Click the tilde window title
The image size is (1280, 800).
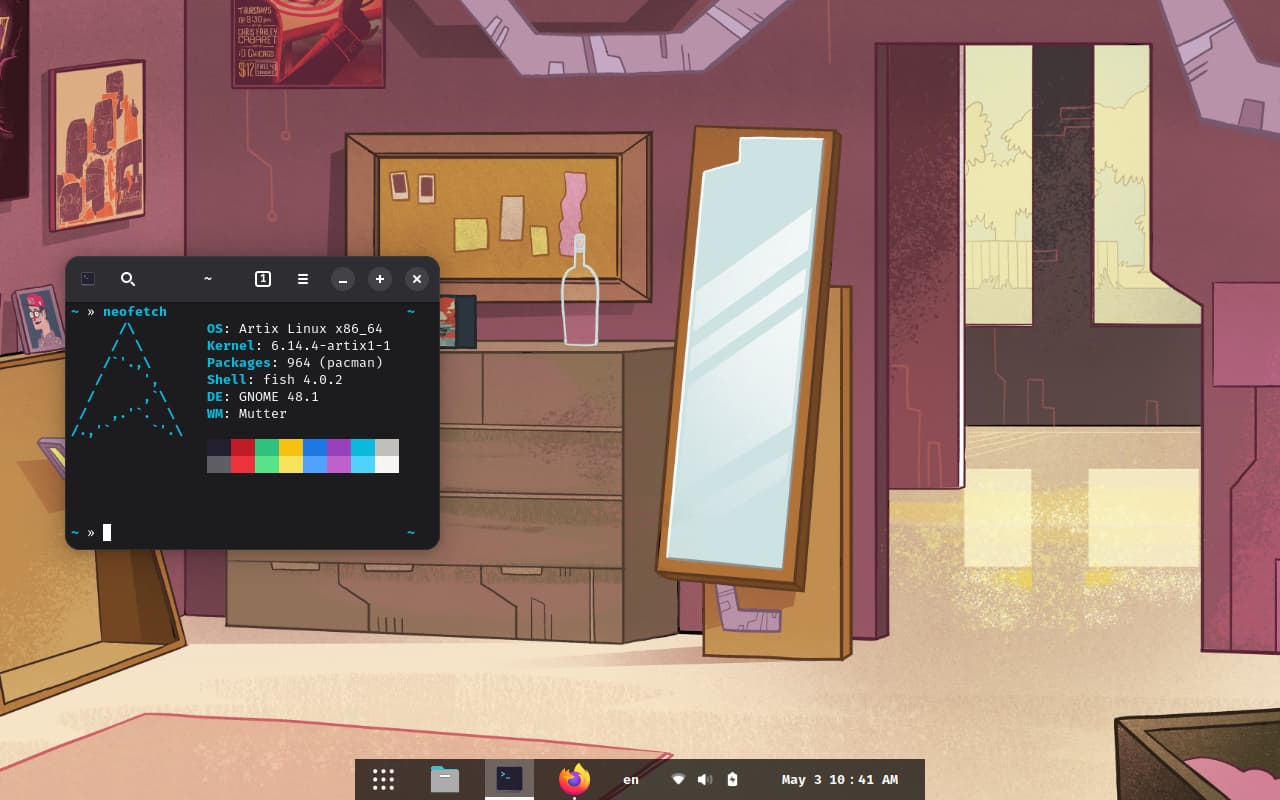coord(208,279)
